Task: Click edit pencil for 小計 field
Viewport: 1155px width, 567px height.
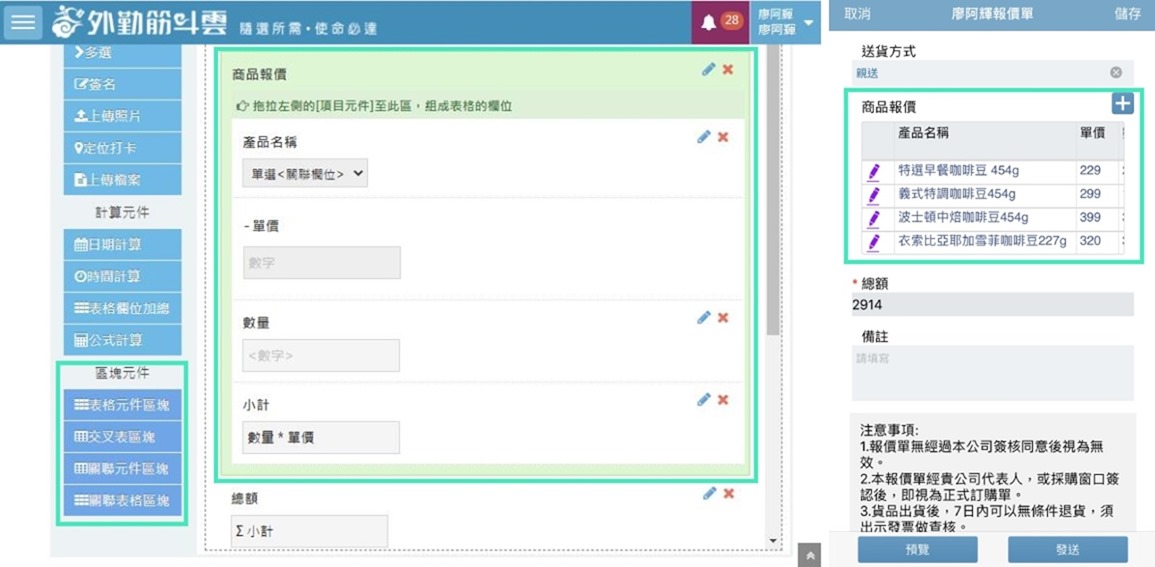Action: pyautogui.click(x=704, y=400)
